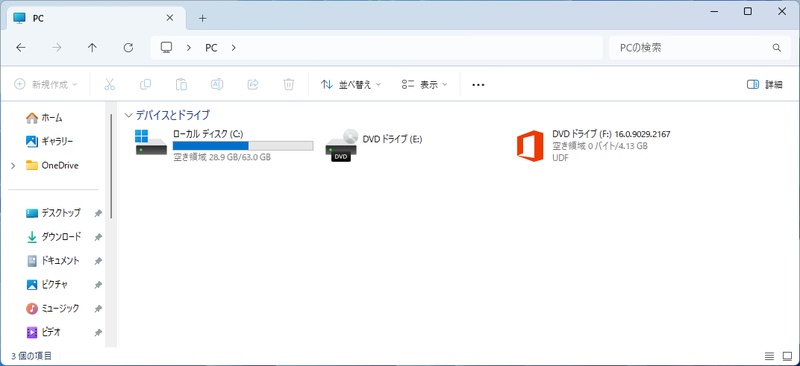800x366 pixels.
Task: Click the 3 個の項目 status text
Action: click(x=32, y=356)
